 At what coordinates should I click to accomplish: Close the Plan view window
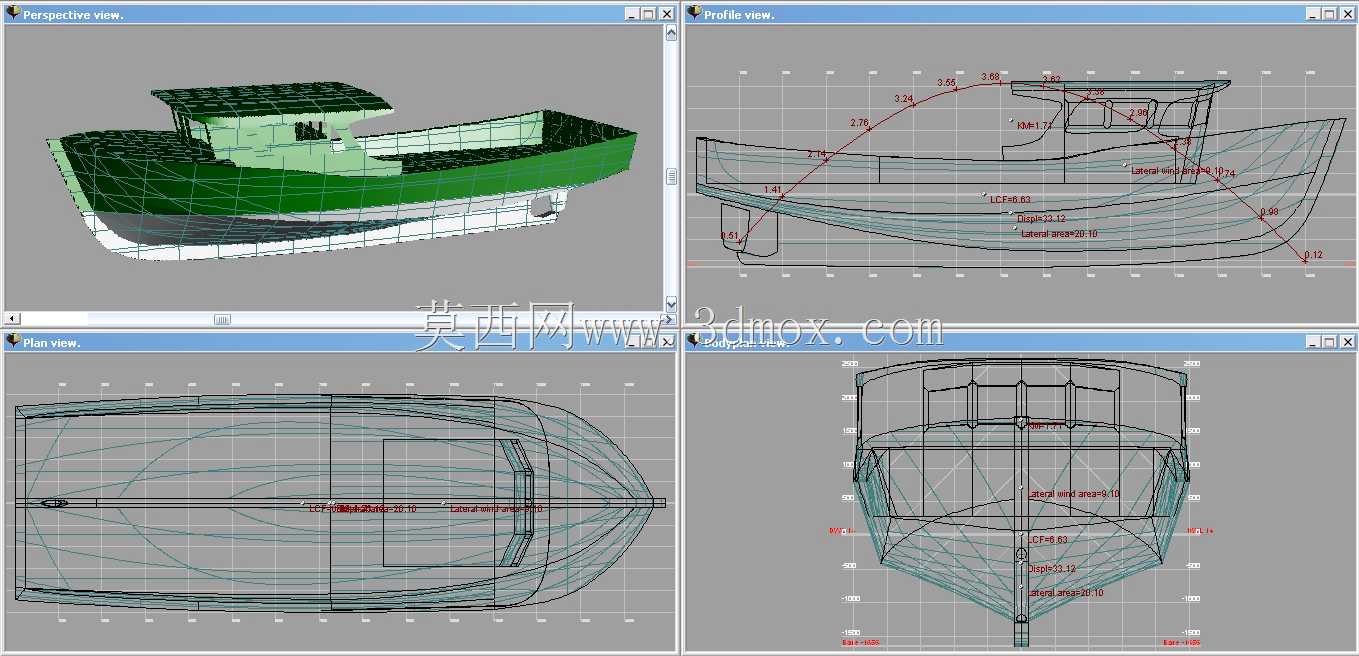point(666,342)
